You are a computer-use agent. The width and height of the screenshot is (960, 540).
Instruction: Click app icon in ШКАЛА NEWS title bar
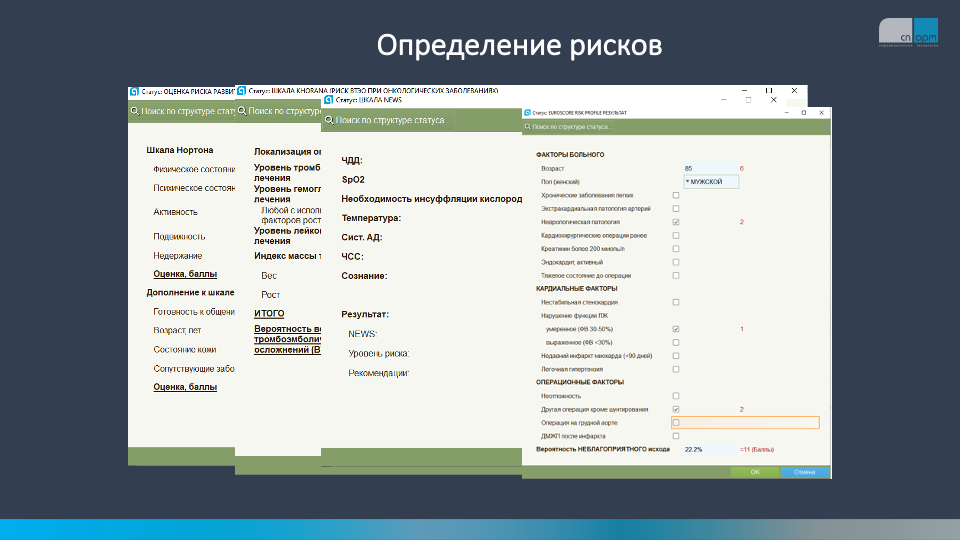tap(329, 100)
